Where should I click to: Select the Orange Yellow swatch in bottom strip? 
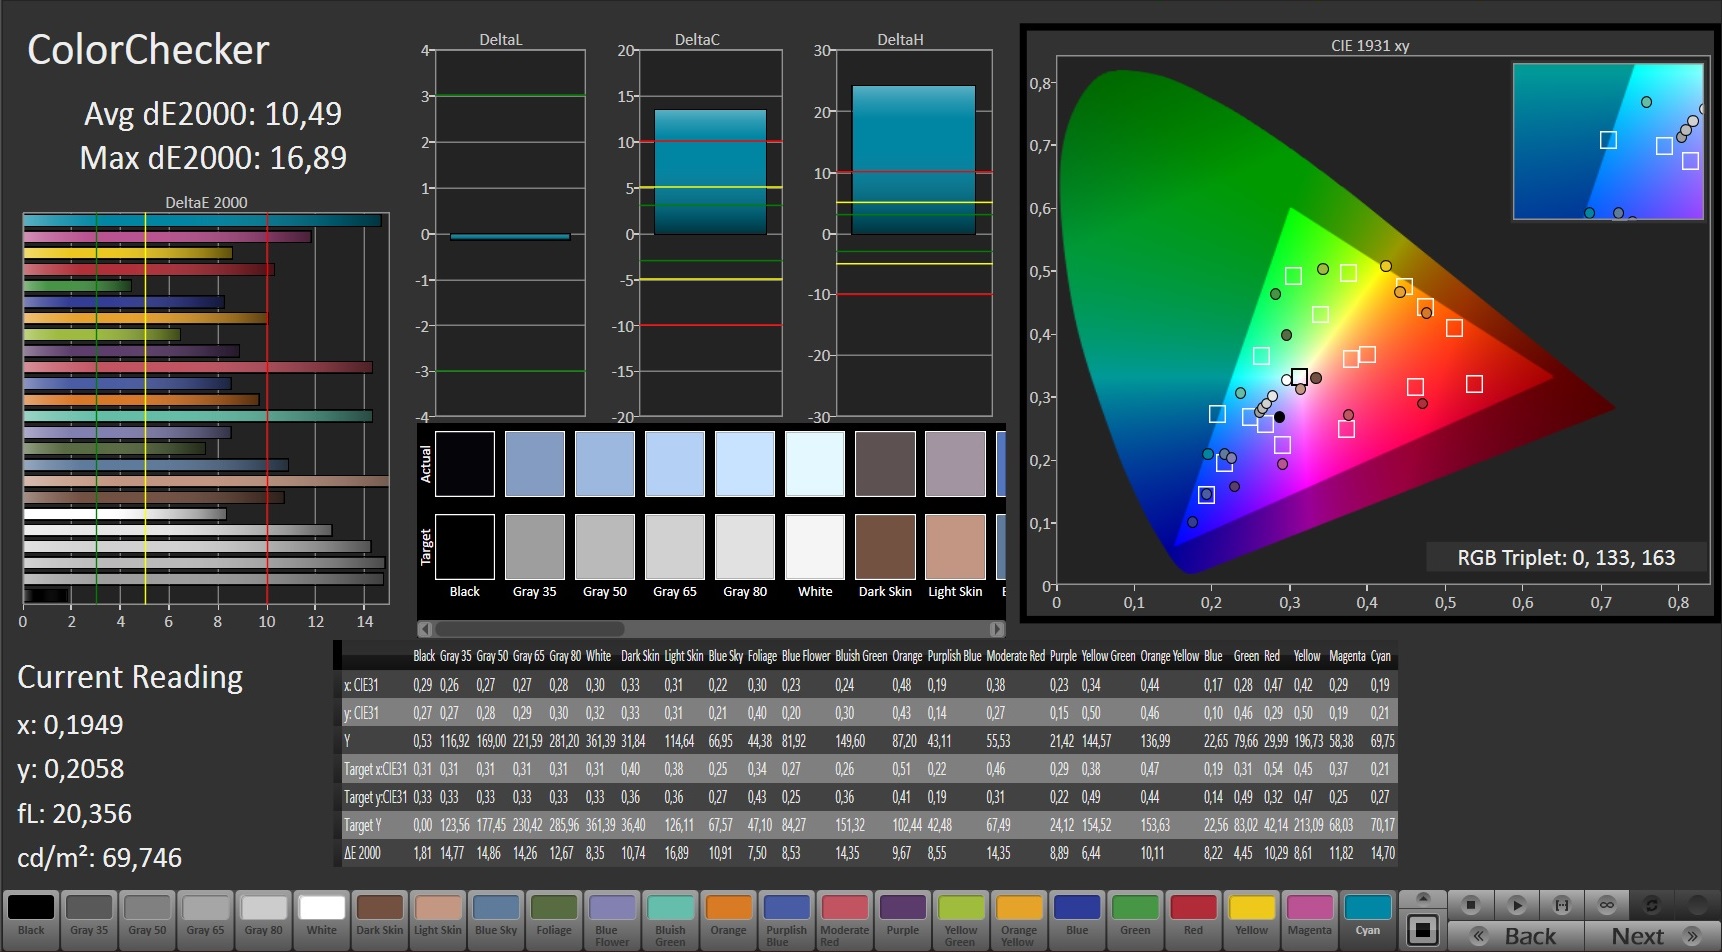[x=1018, y=919]
